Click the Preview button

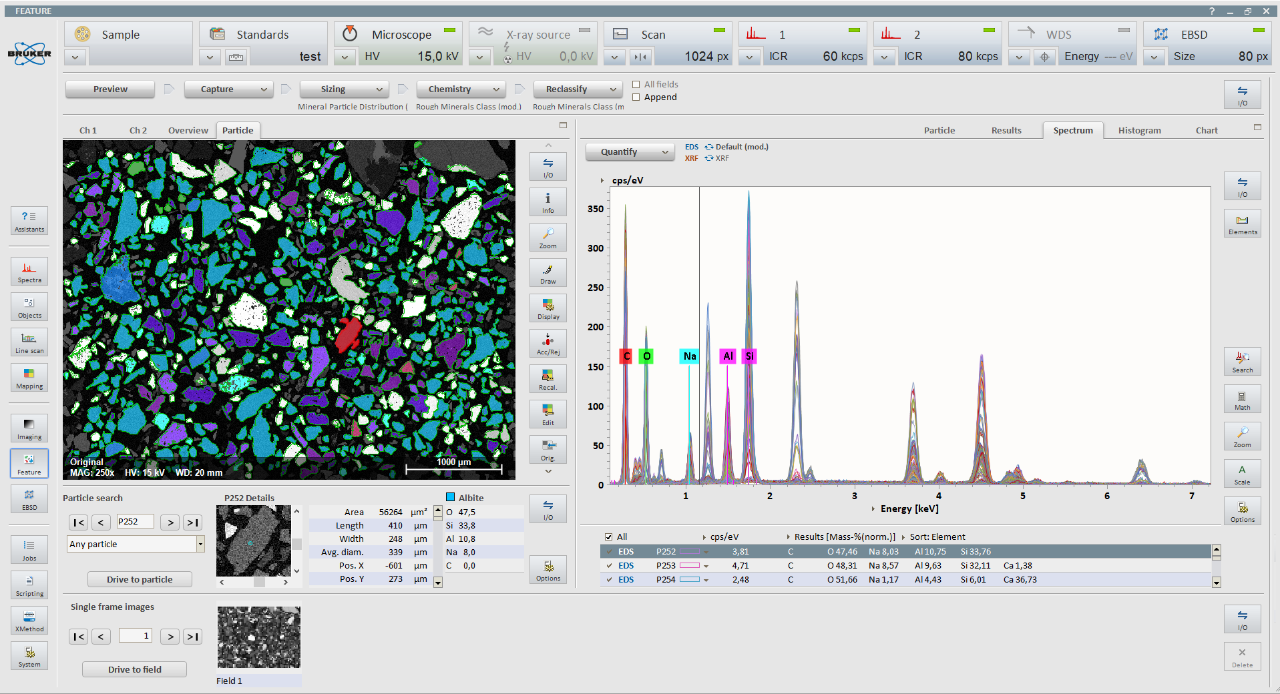coord(108,88)
